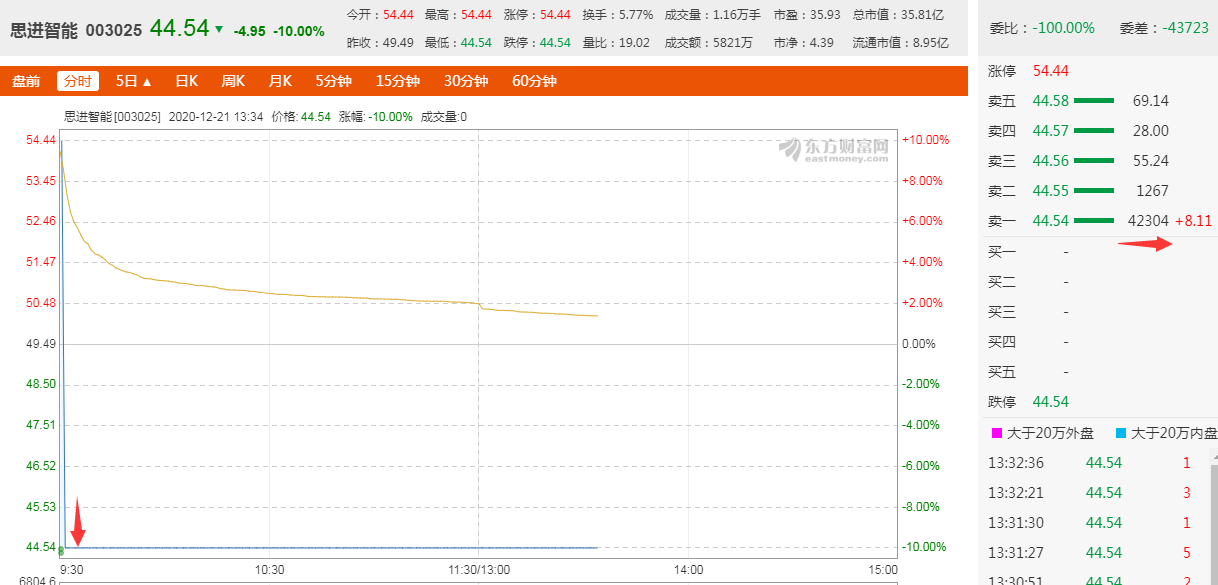Click the 买五 bid row label
Image resolution: width=1218 pixels, height=585 pixels.
(x=1001, y=372)
